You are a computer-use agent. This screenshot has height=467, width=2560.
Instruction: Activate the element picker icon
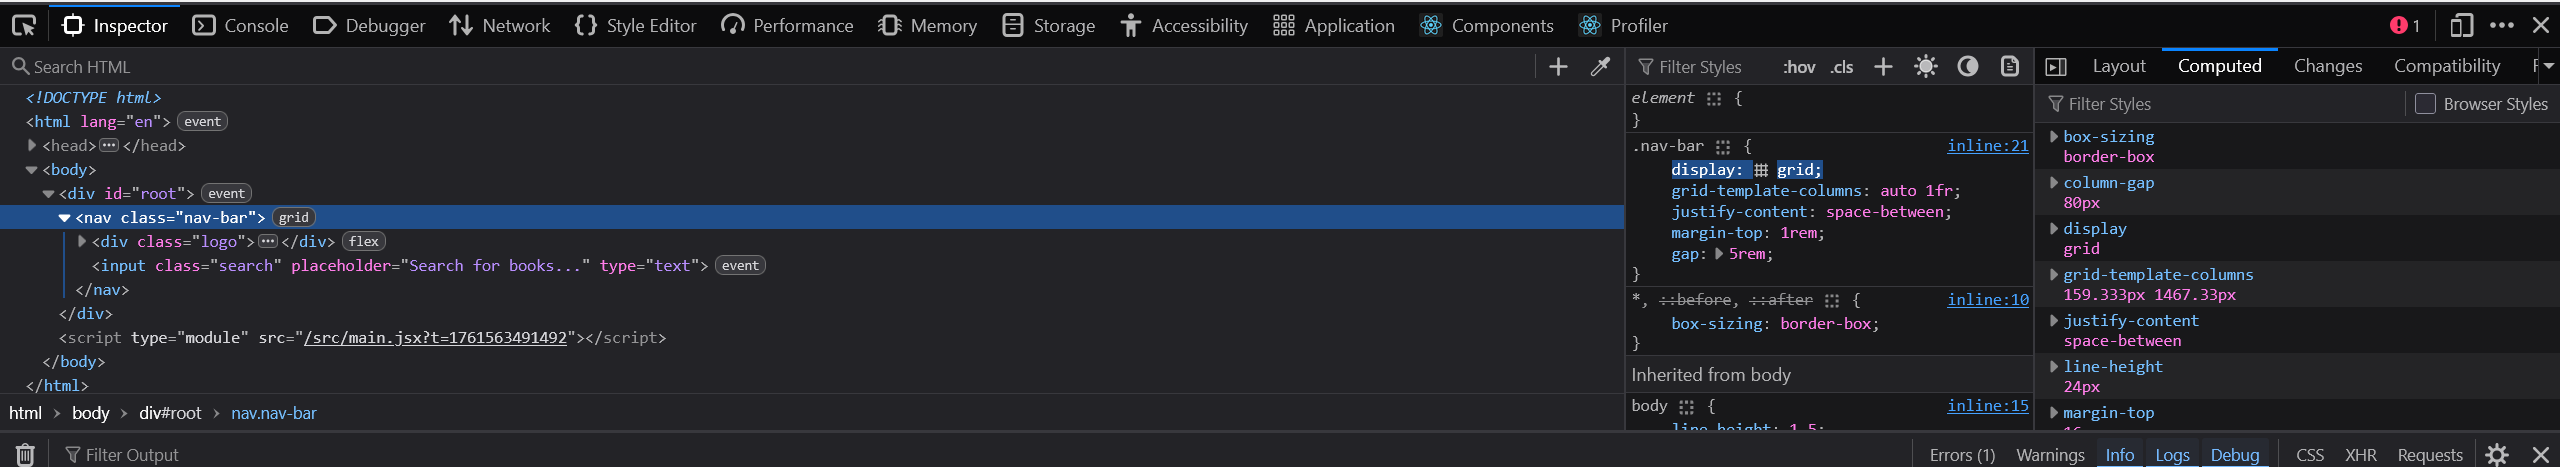24,25
